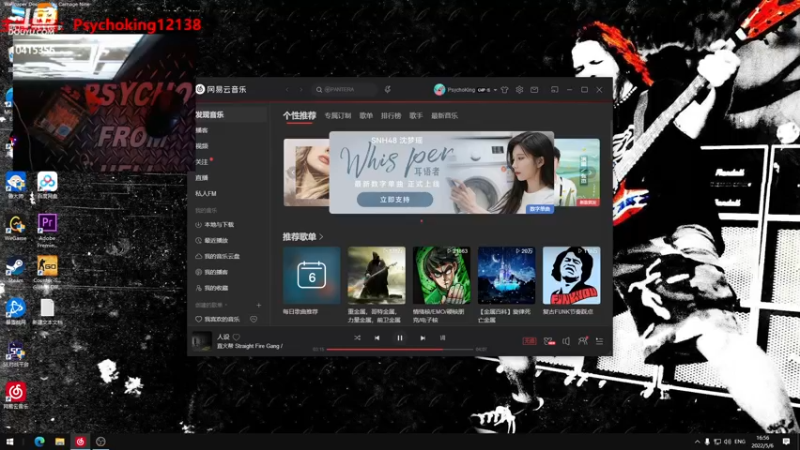Switch to 歌单 tab
The height and width of the screenshot is (450, 800).
(366, 116)
